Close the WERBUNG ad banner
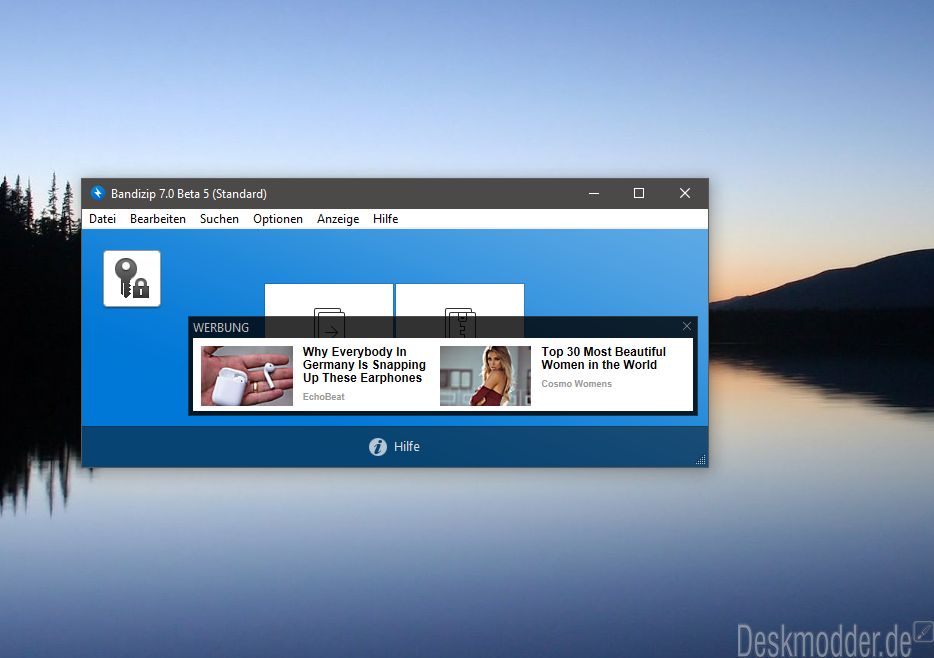Screen dimensions: 934x658 [687, 326]
